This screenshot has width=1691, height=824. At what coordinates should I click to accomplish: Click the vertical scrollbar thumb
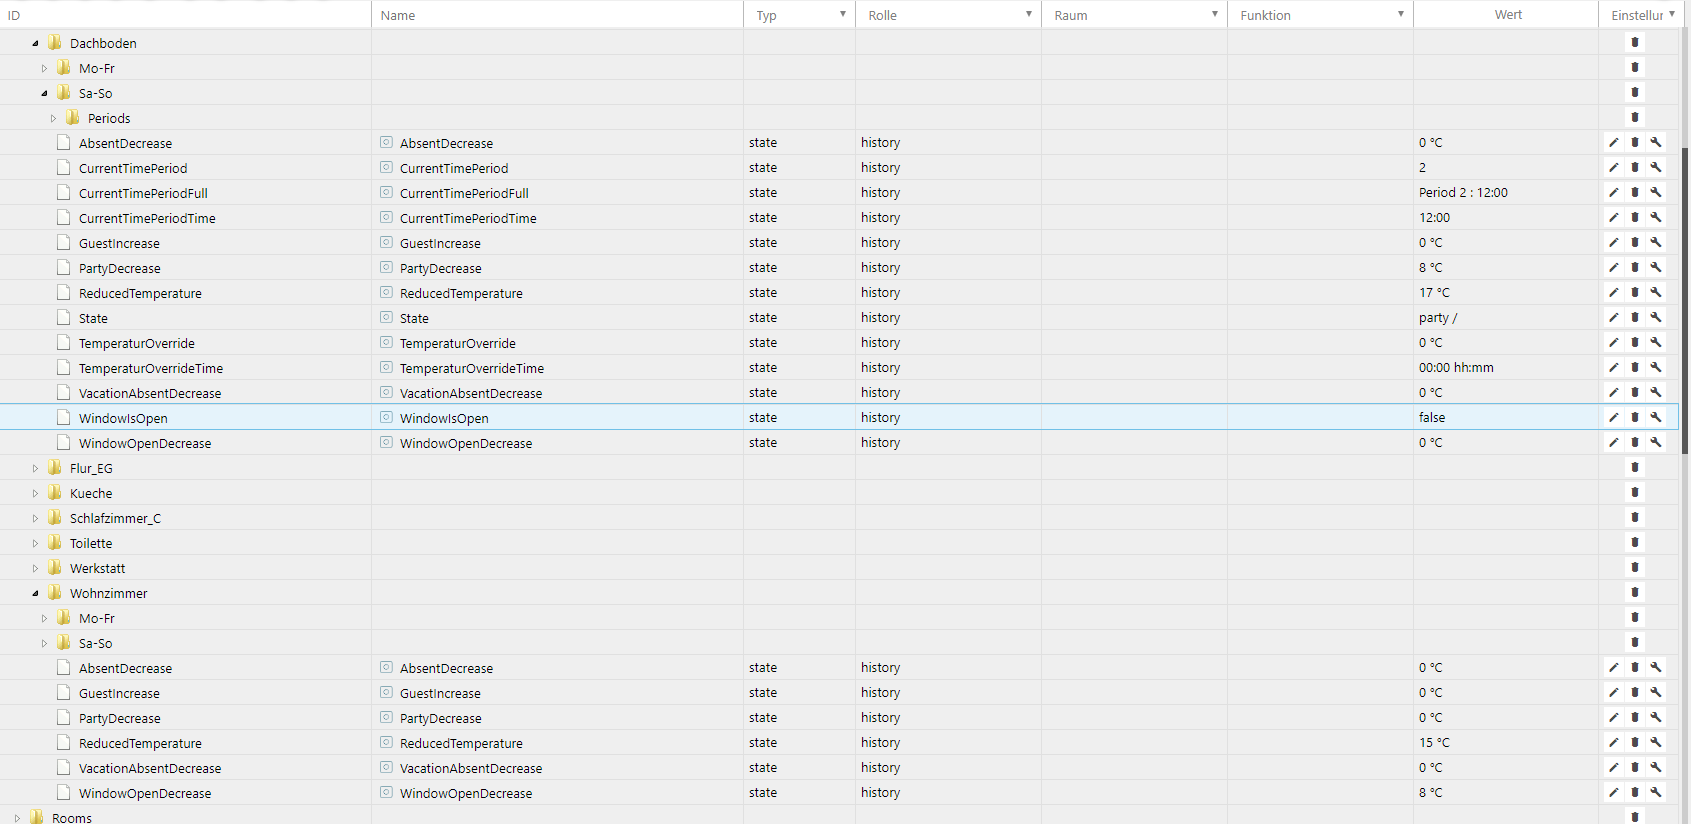[1685, 300]
